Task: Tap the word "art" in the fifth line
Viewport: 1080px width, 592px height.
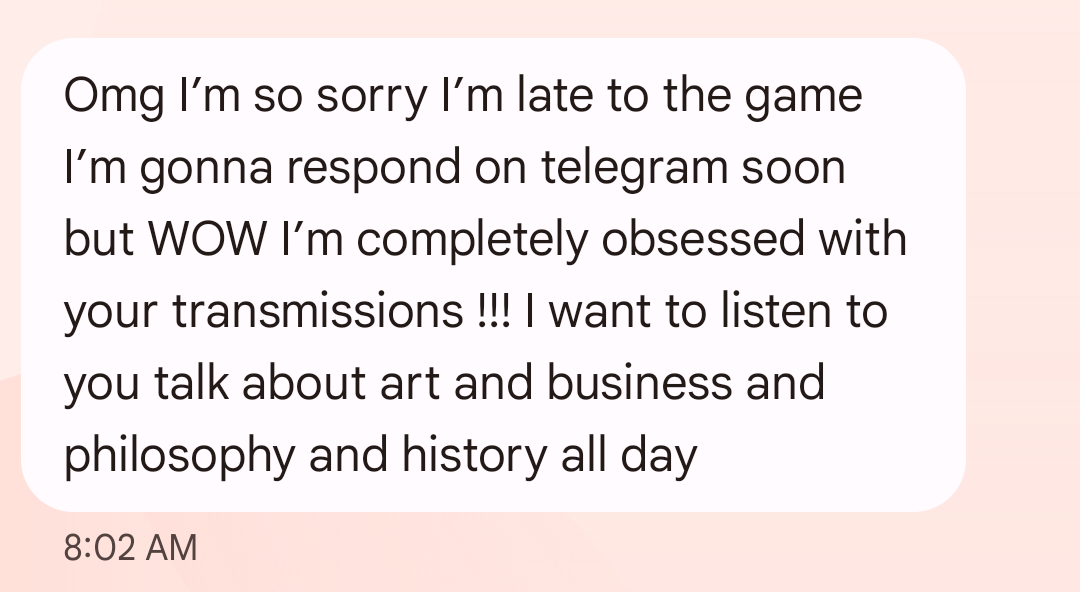Action: tap(410, 384)
